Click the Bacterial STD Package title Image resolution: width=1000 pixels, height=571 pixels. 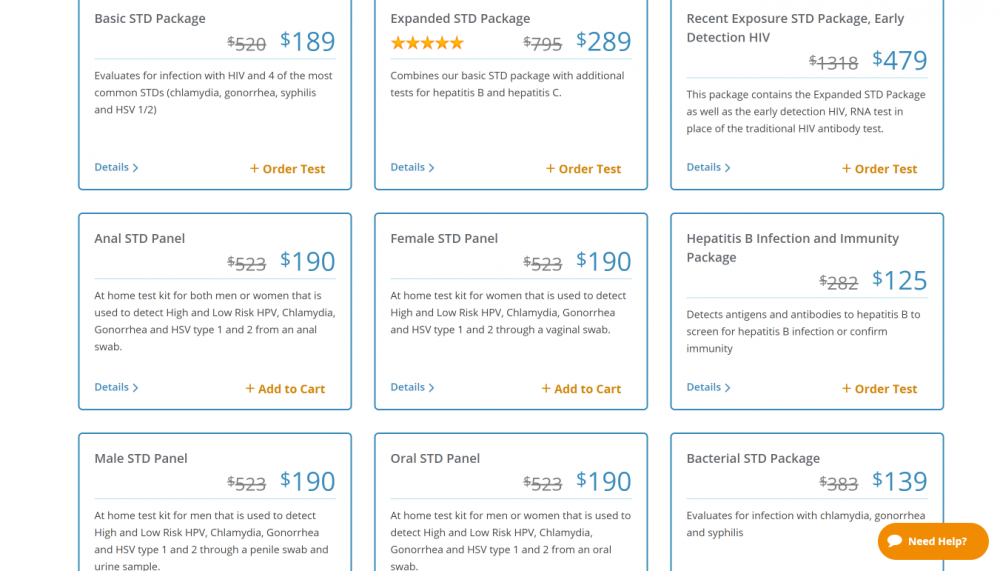[x=753, y=459]
